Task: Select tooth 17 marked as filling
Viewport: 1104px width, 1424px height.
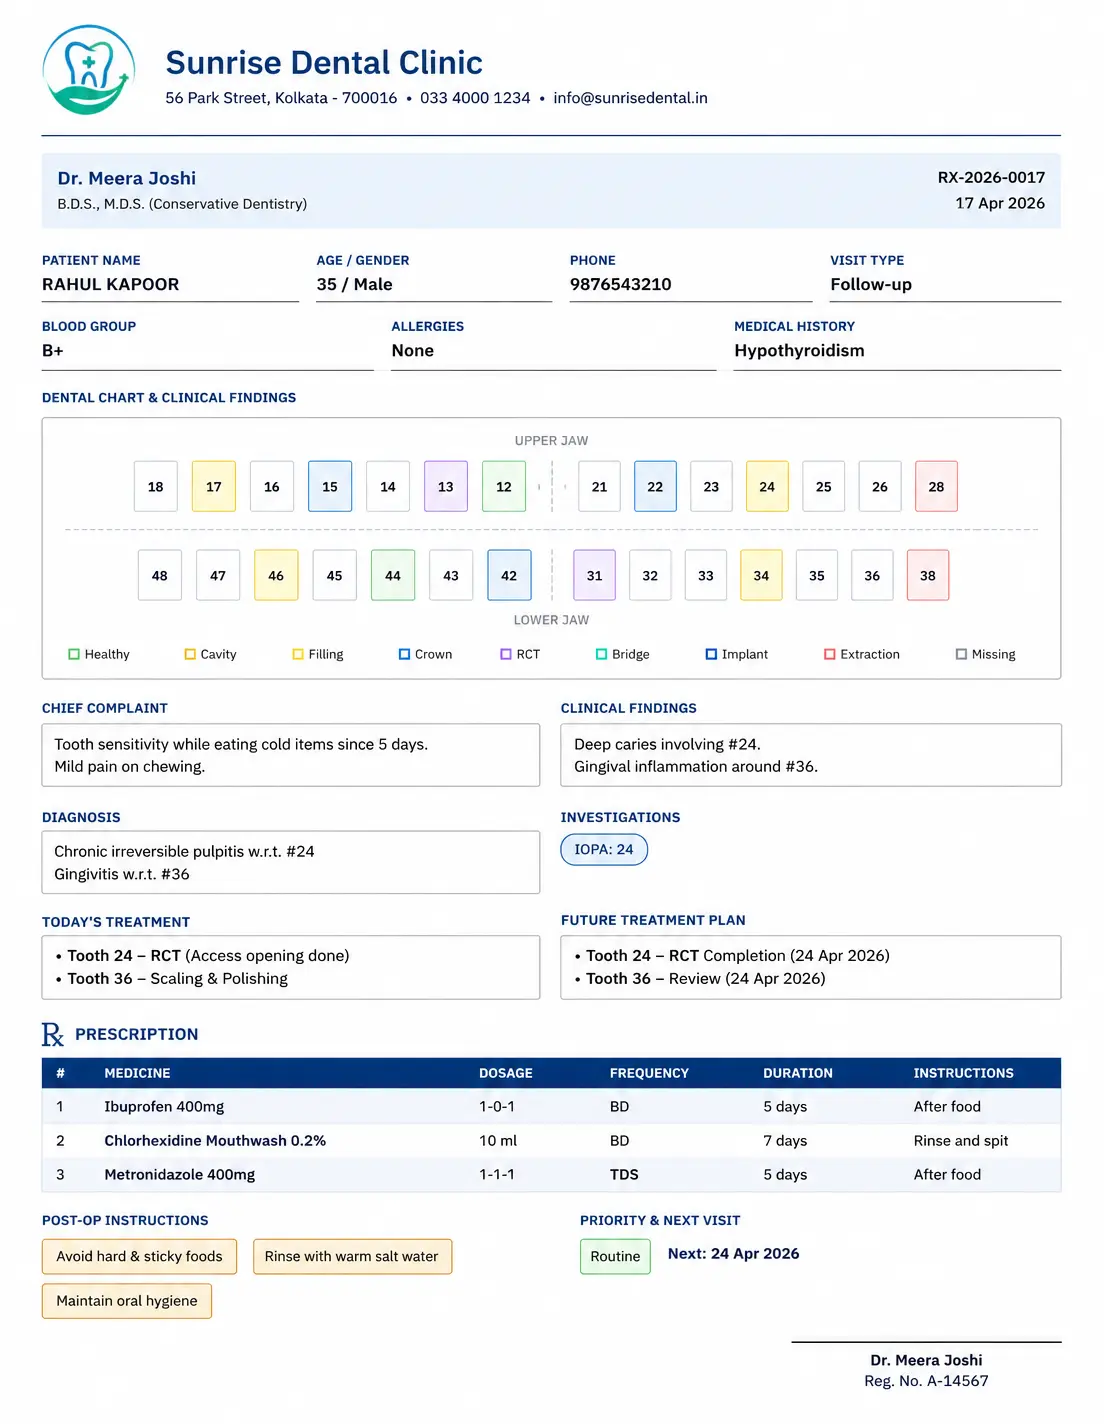Action: coord(214,486)
